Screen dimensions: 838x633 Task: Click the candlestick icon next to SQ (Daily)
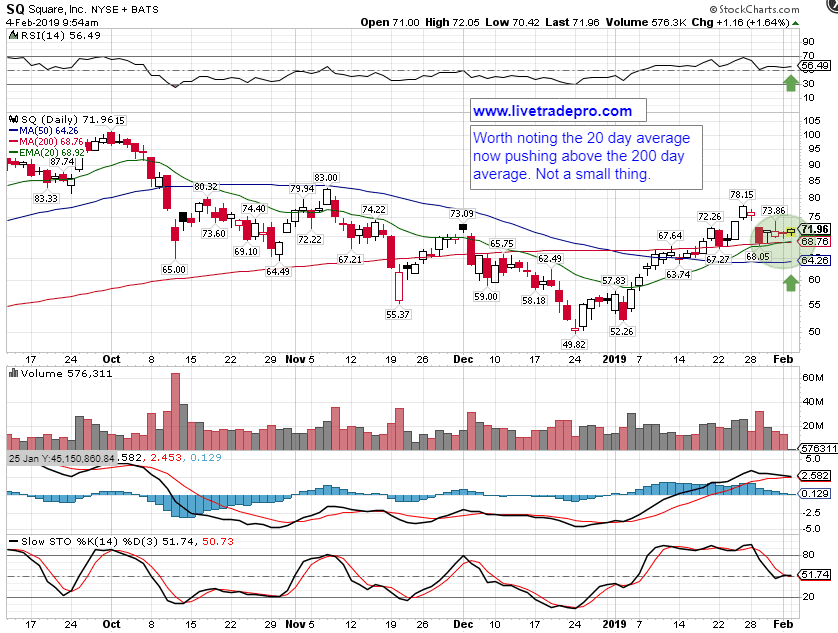click(13, 120)
